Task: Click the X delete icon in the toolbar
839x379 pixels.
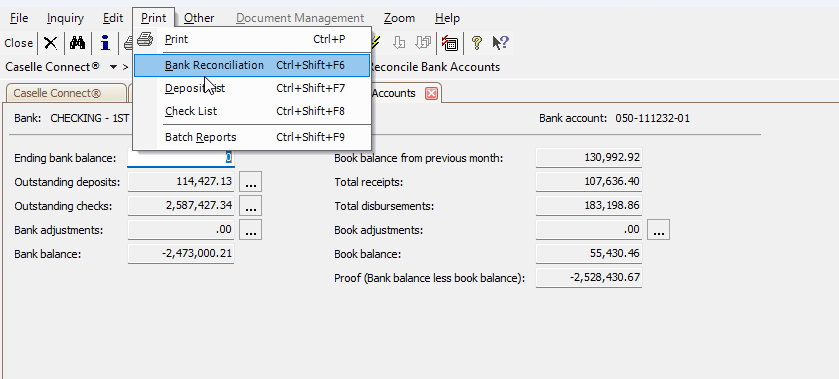Action: pyautogui.click(x=50, y=43)
